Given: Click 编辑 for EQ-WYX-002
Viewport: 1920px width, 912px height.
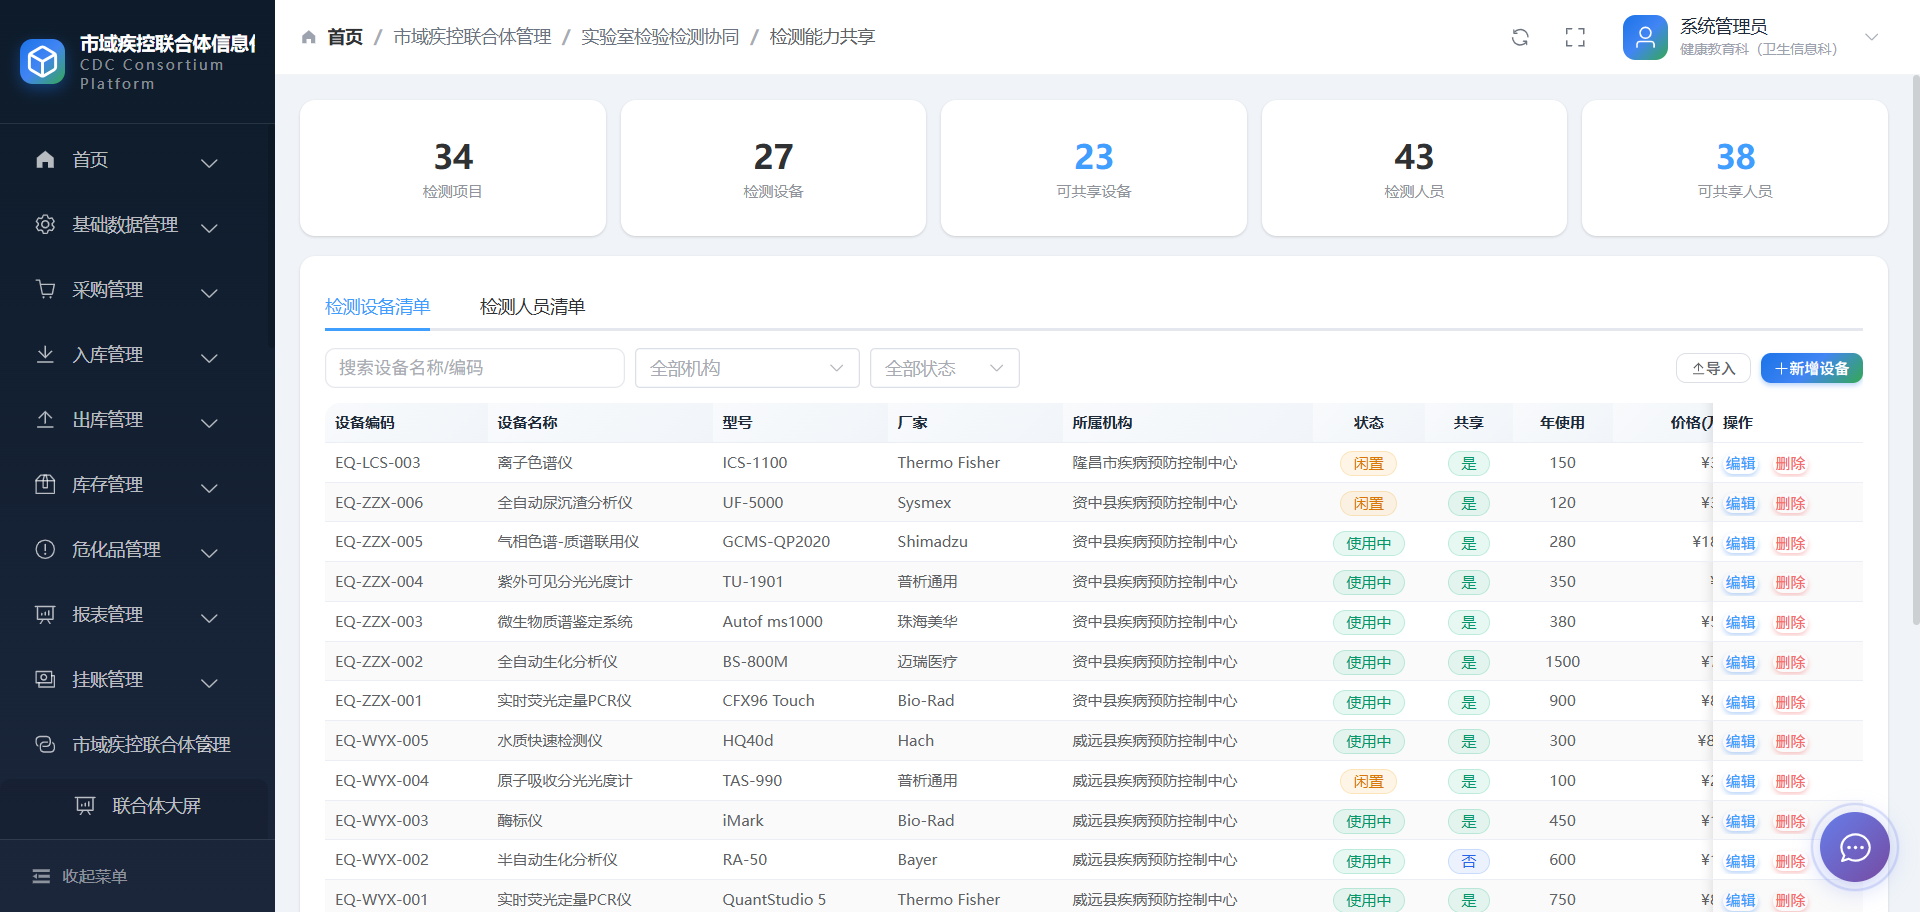Looking at the screenshot, I should pyautogui.click(x=1740, y=861).
